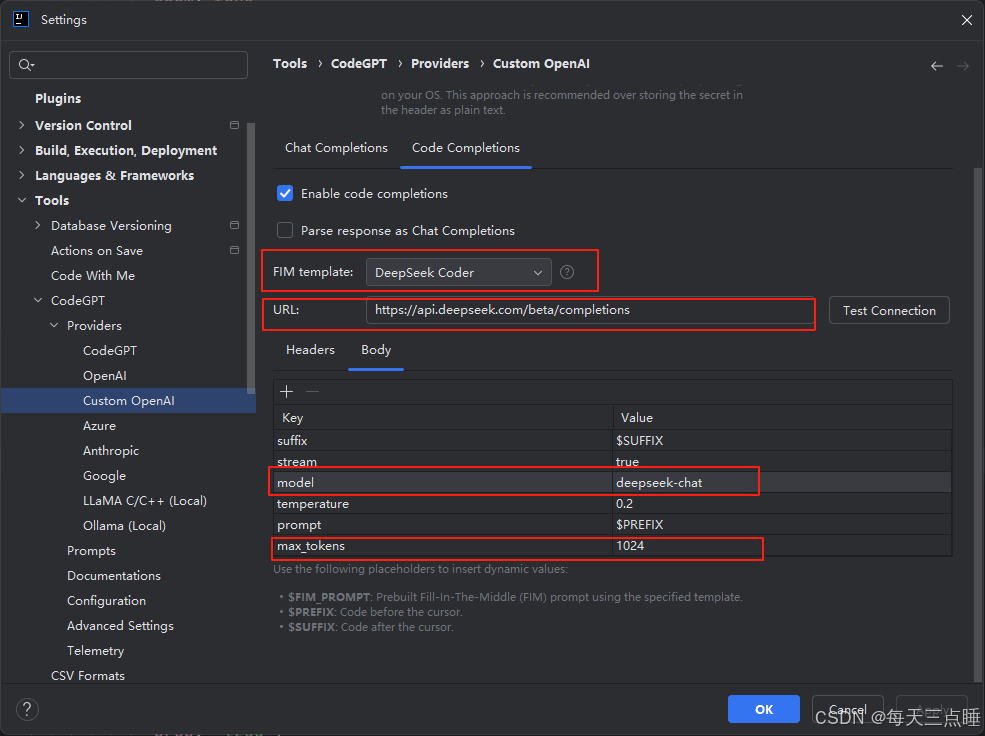This screenshot has height=736, width=985.
Task: Click into the URL input field
Action: coord(589,310)
